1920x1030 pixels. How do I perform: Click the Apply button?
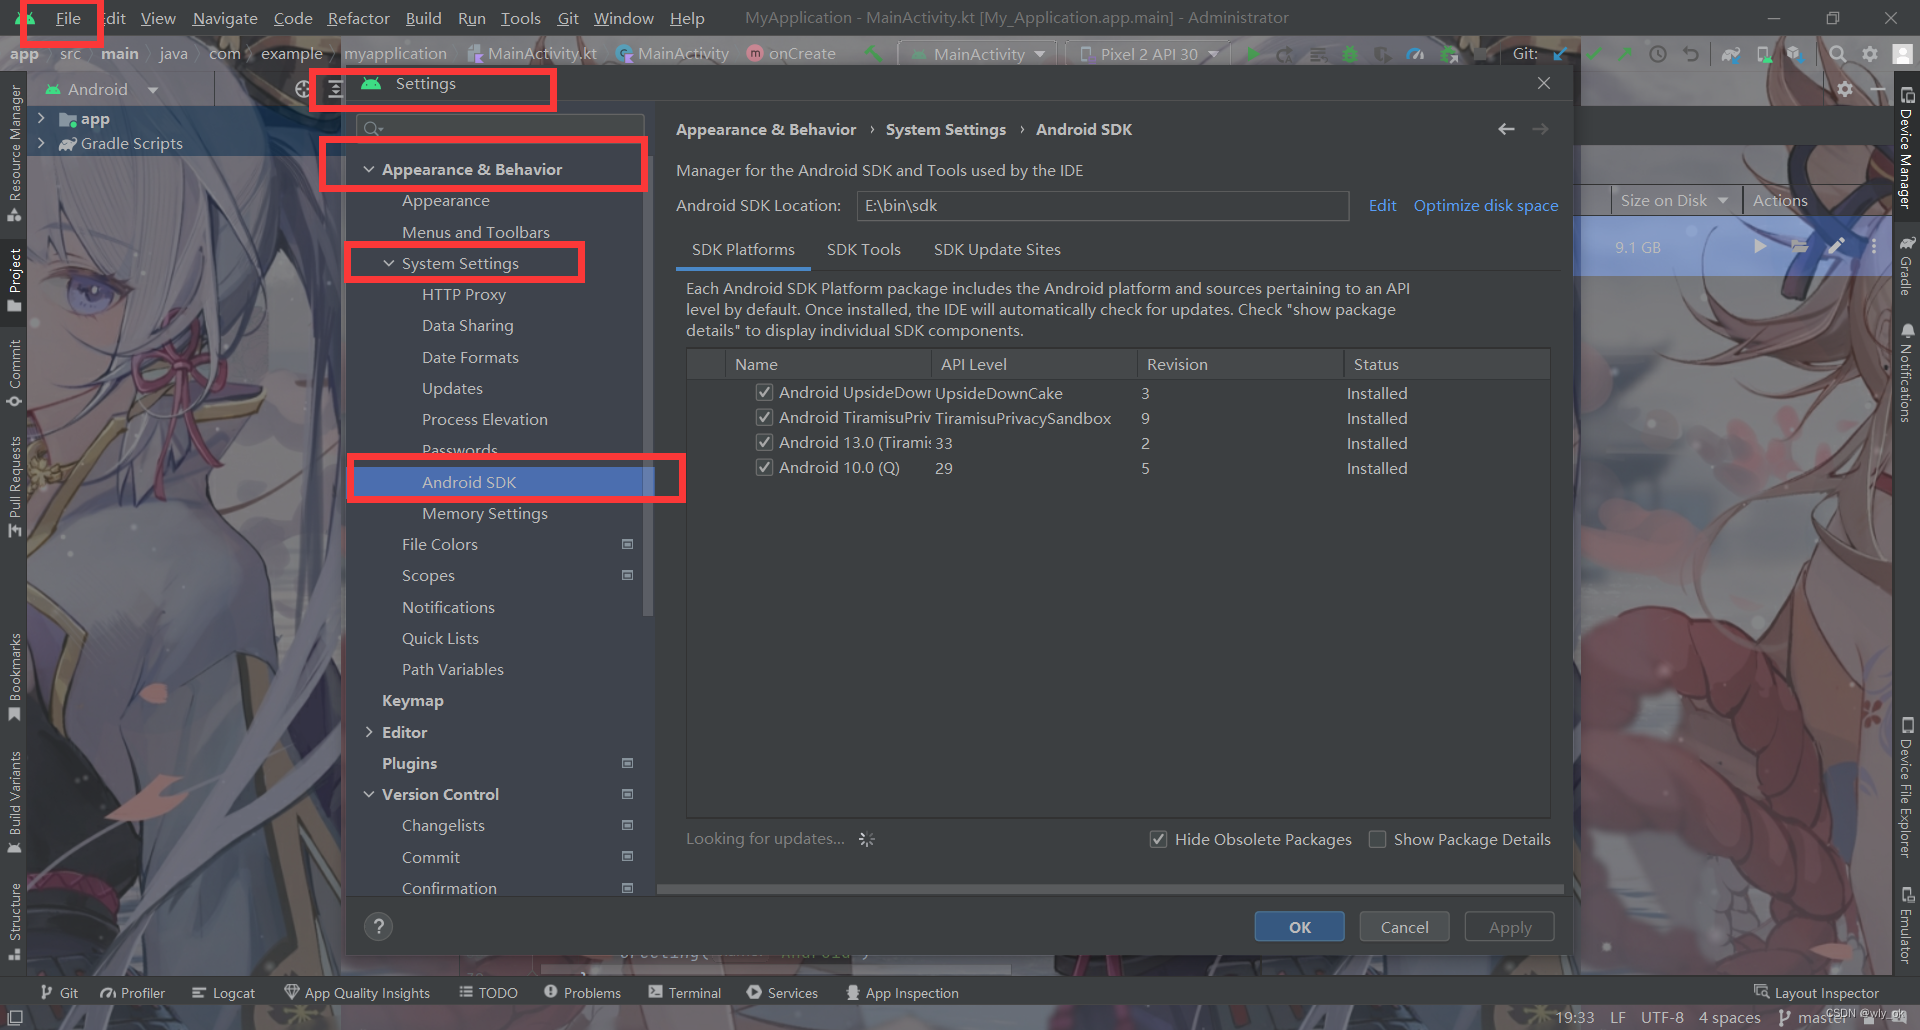click(1509, 927)
